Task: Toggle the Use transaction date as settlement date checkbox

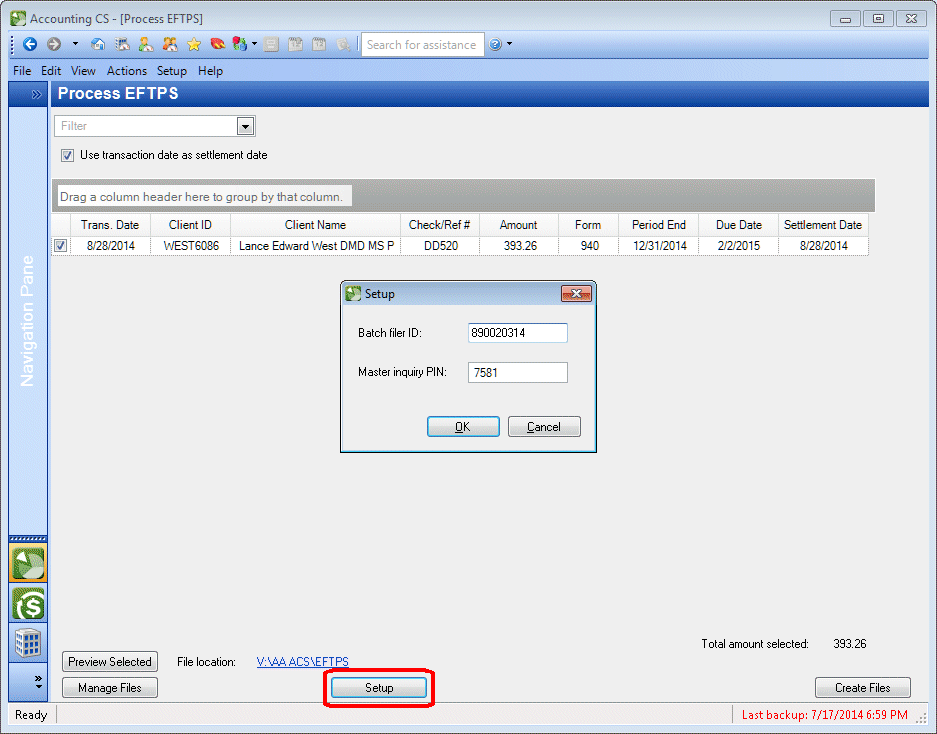Action: coord(66,156)
